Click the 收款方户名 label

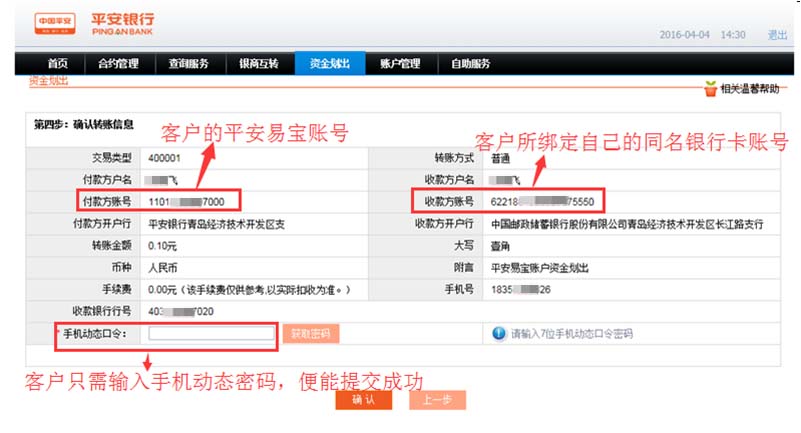pos(450,180)
